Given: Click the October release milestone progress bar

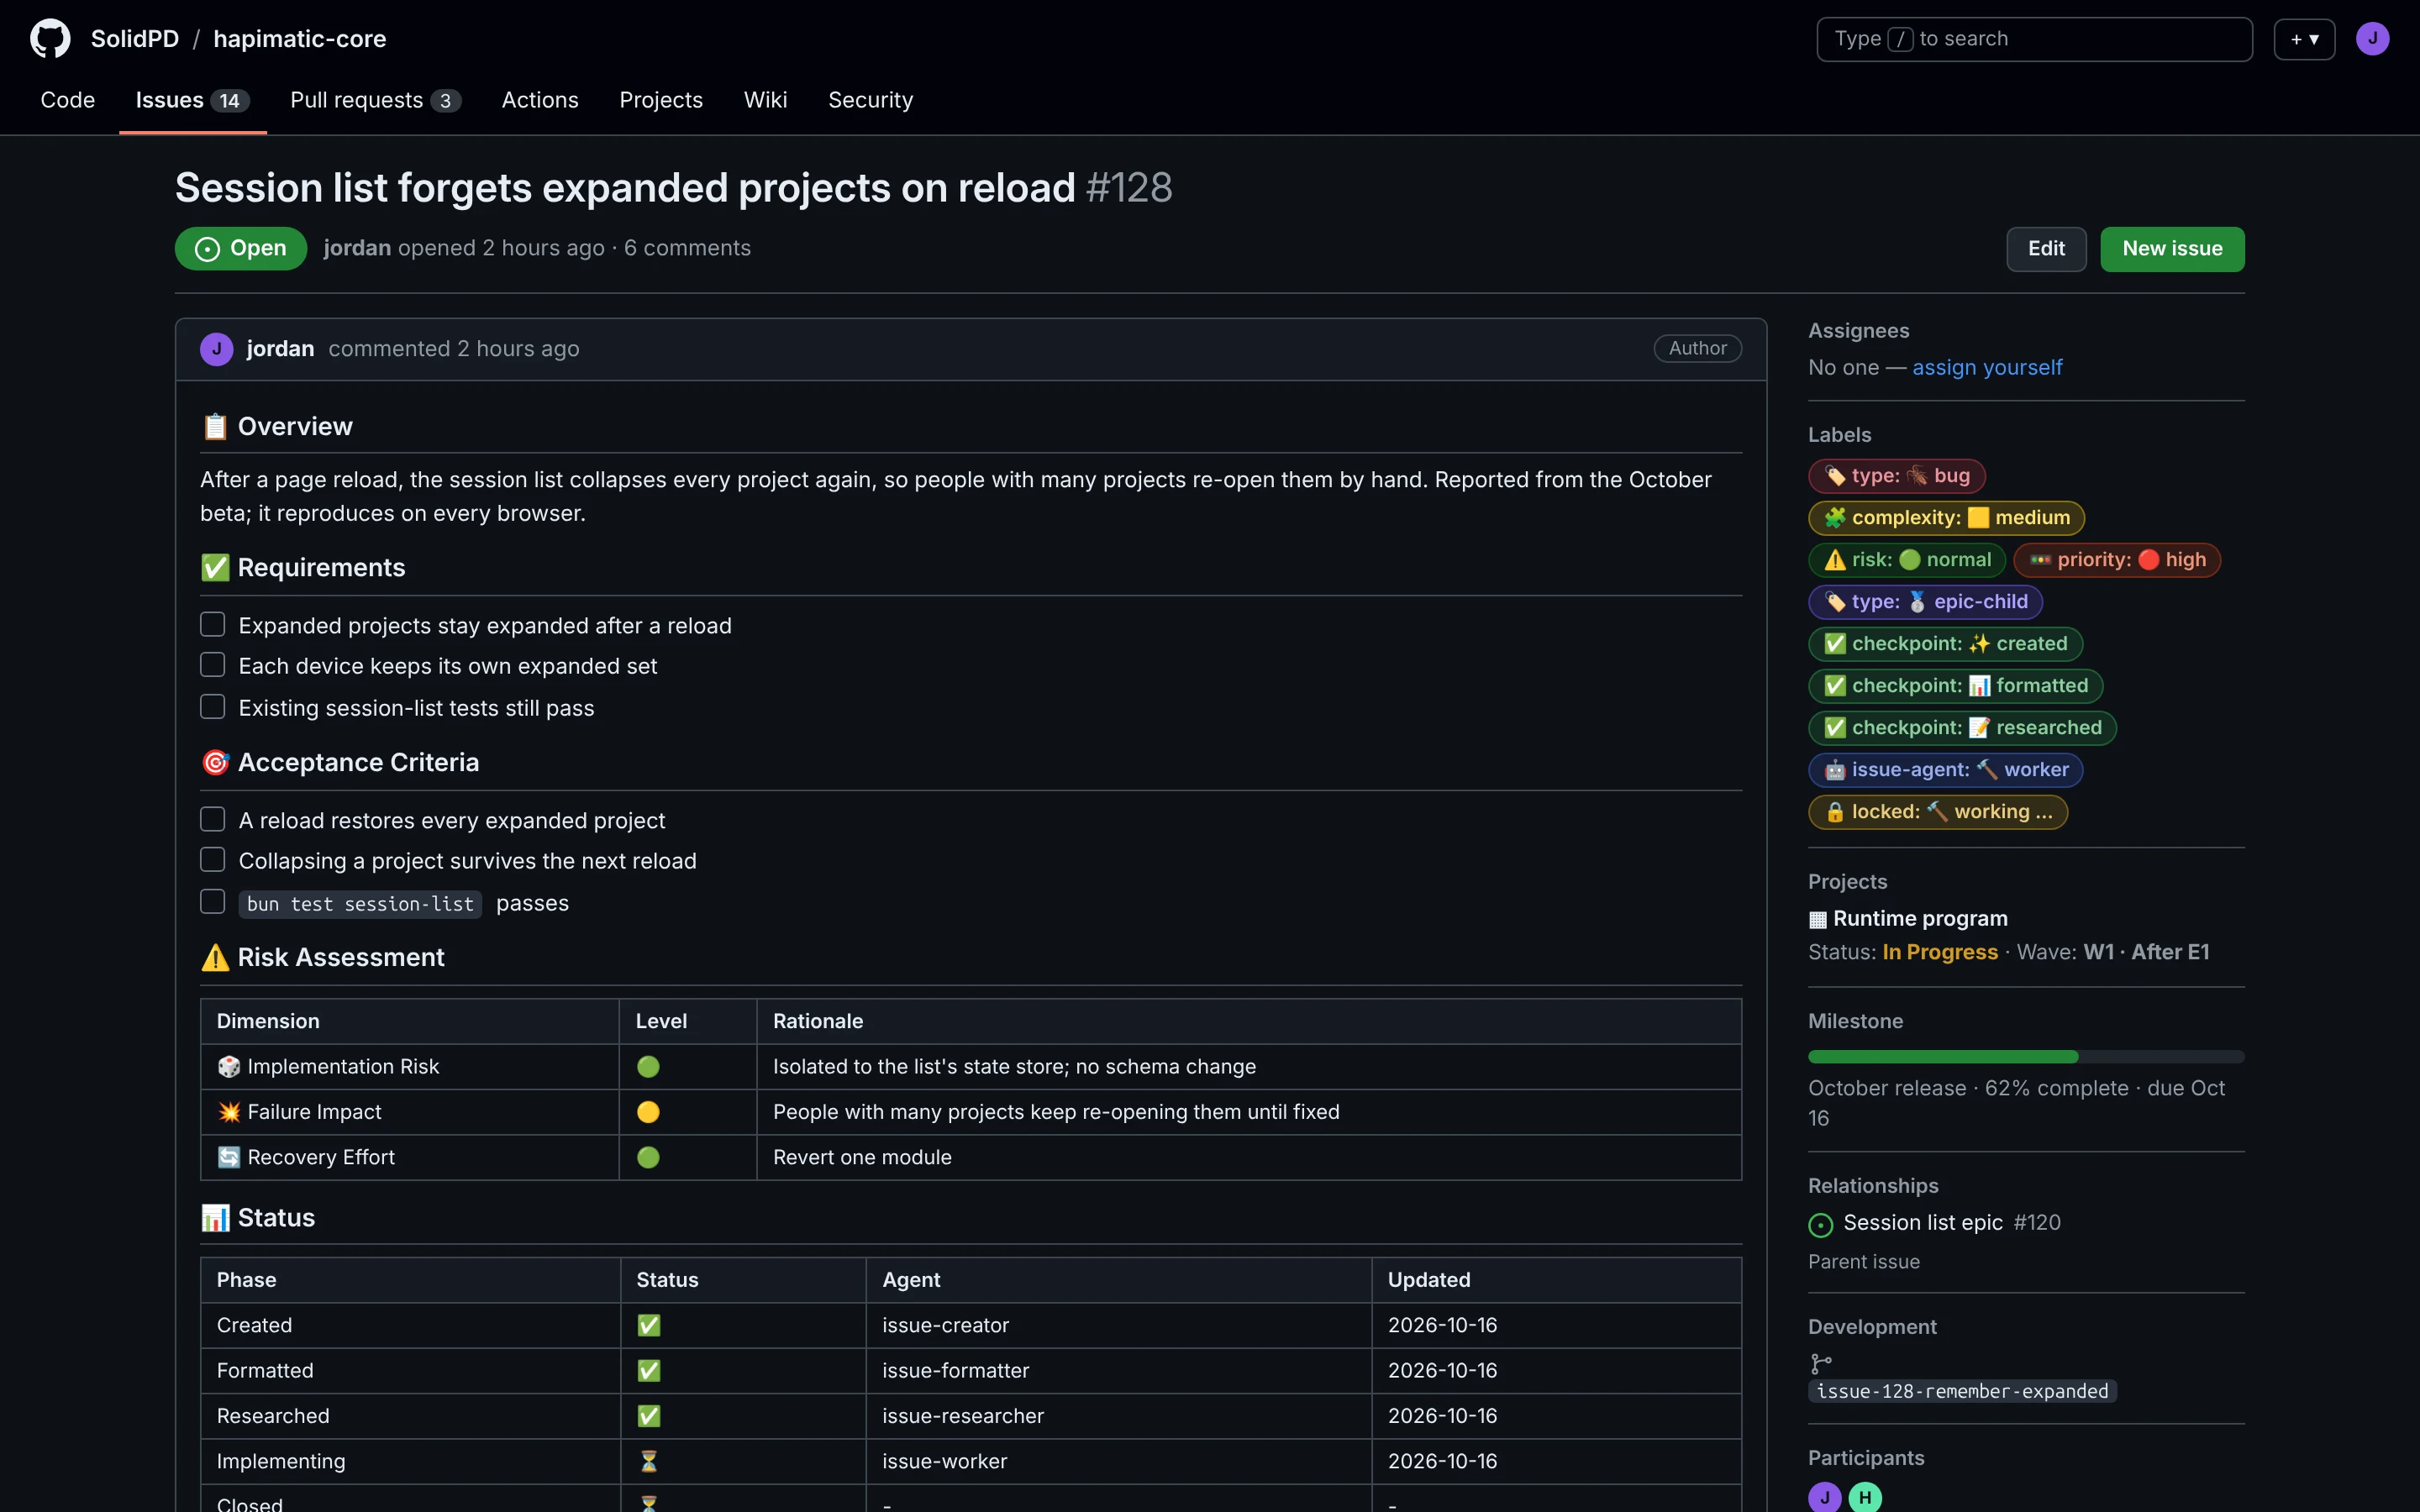Looking at the screenshot, I should (x=2026, y=1057).
